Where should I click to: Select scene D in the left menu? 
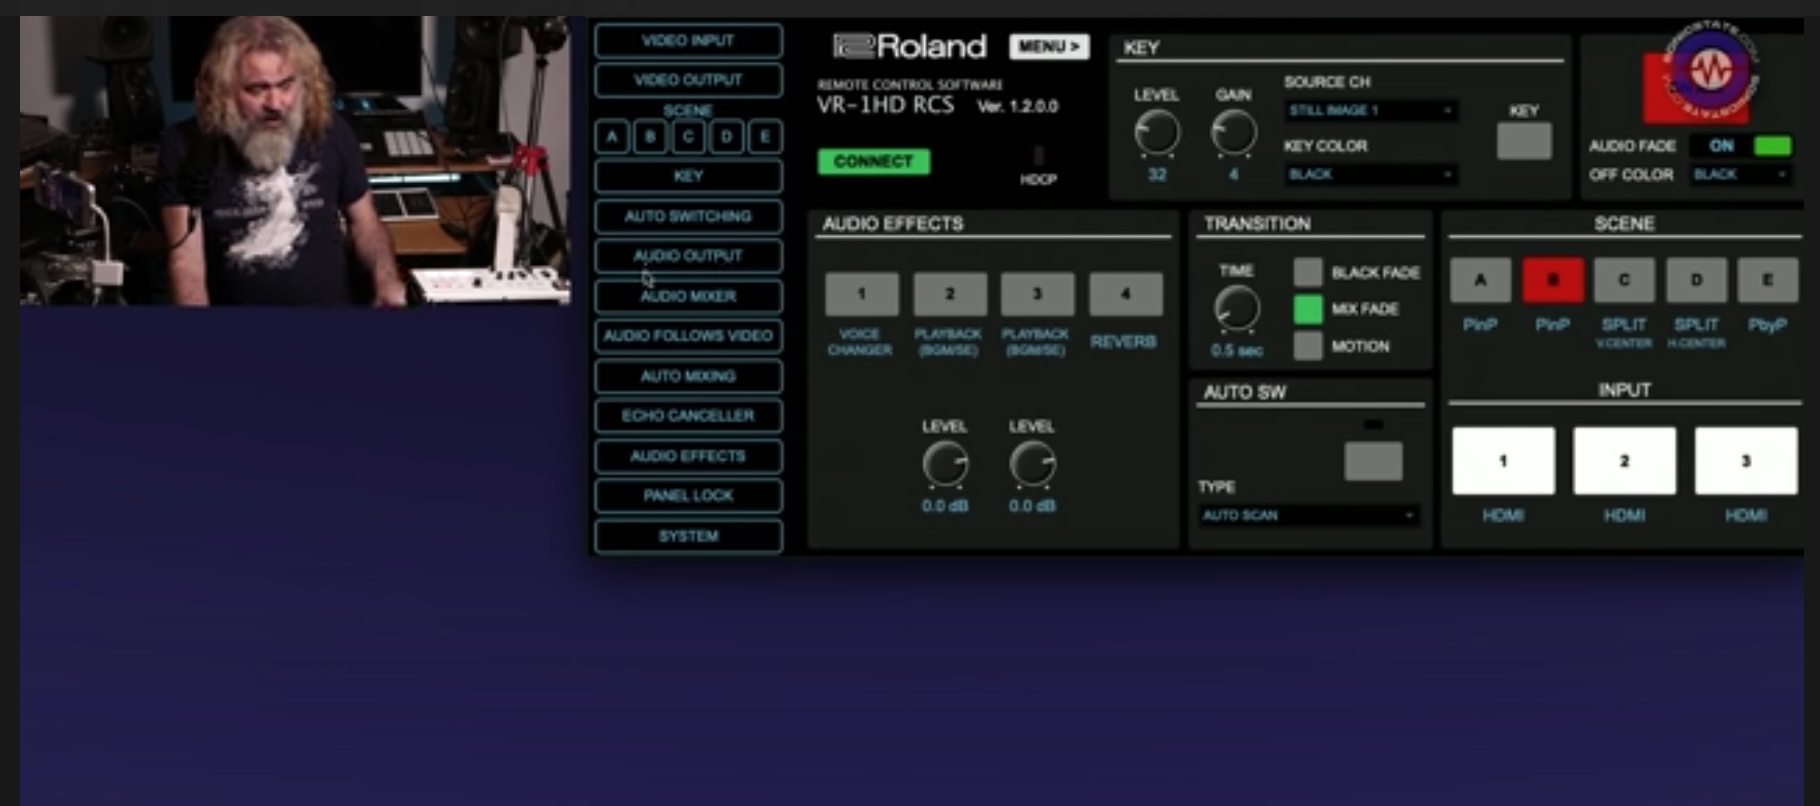(727, 137)
